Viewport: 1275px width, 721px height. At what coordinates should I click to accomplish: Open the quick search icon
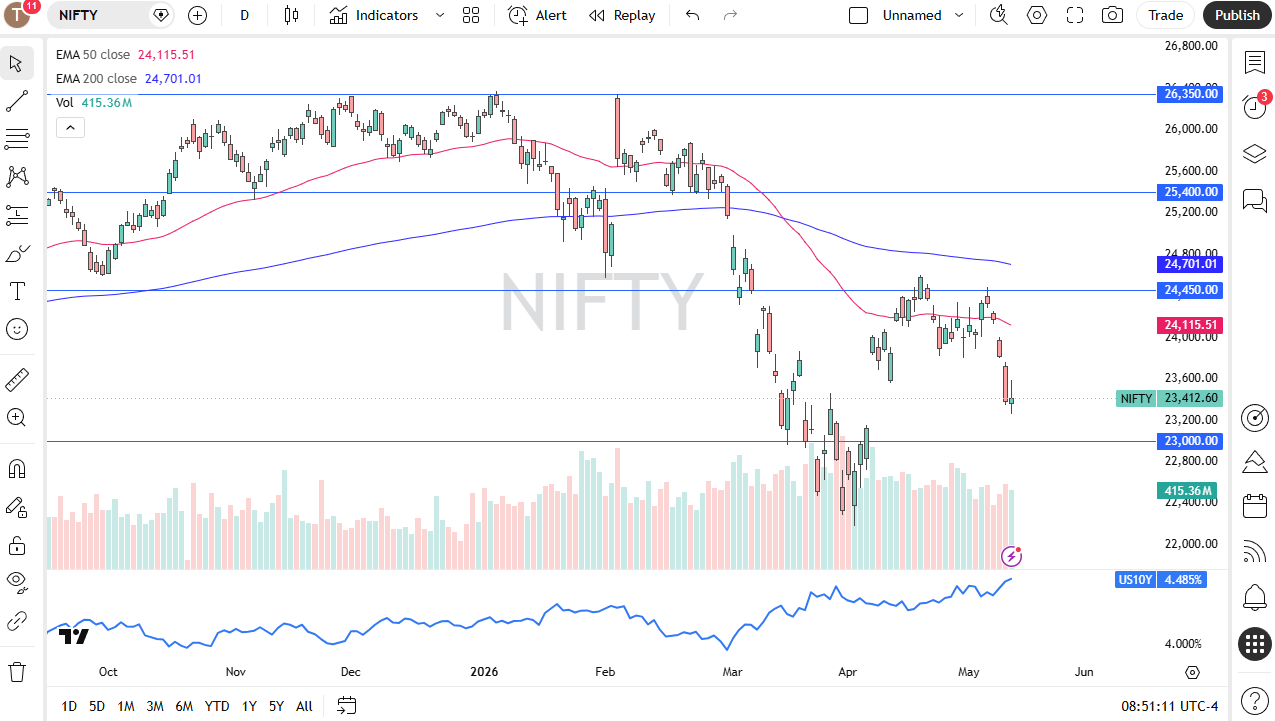click(x=998, y=15)
